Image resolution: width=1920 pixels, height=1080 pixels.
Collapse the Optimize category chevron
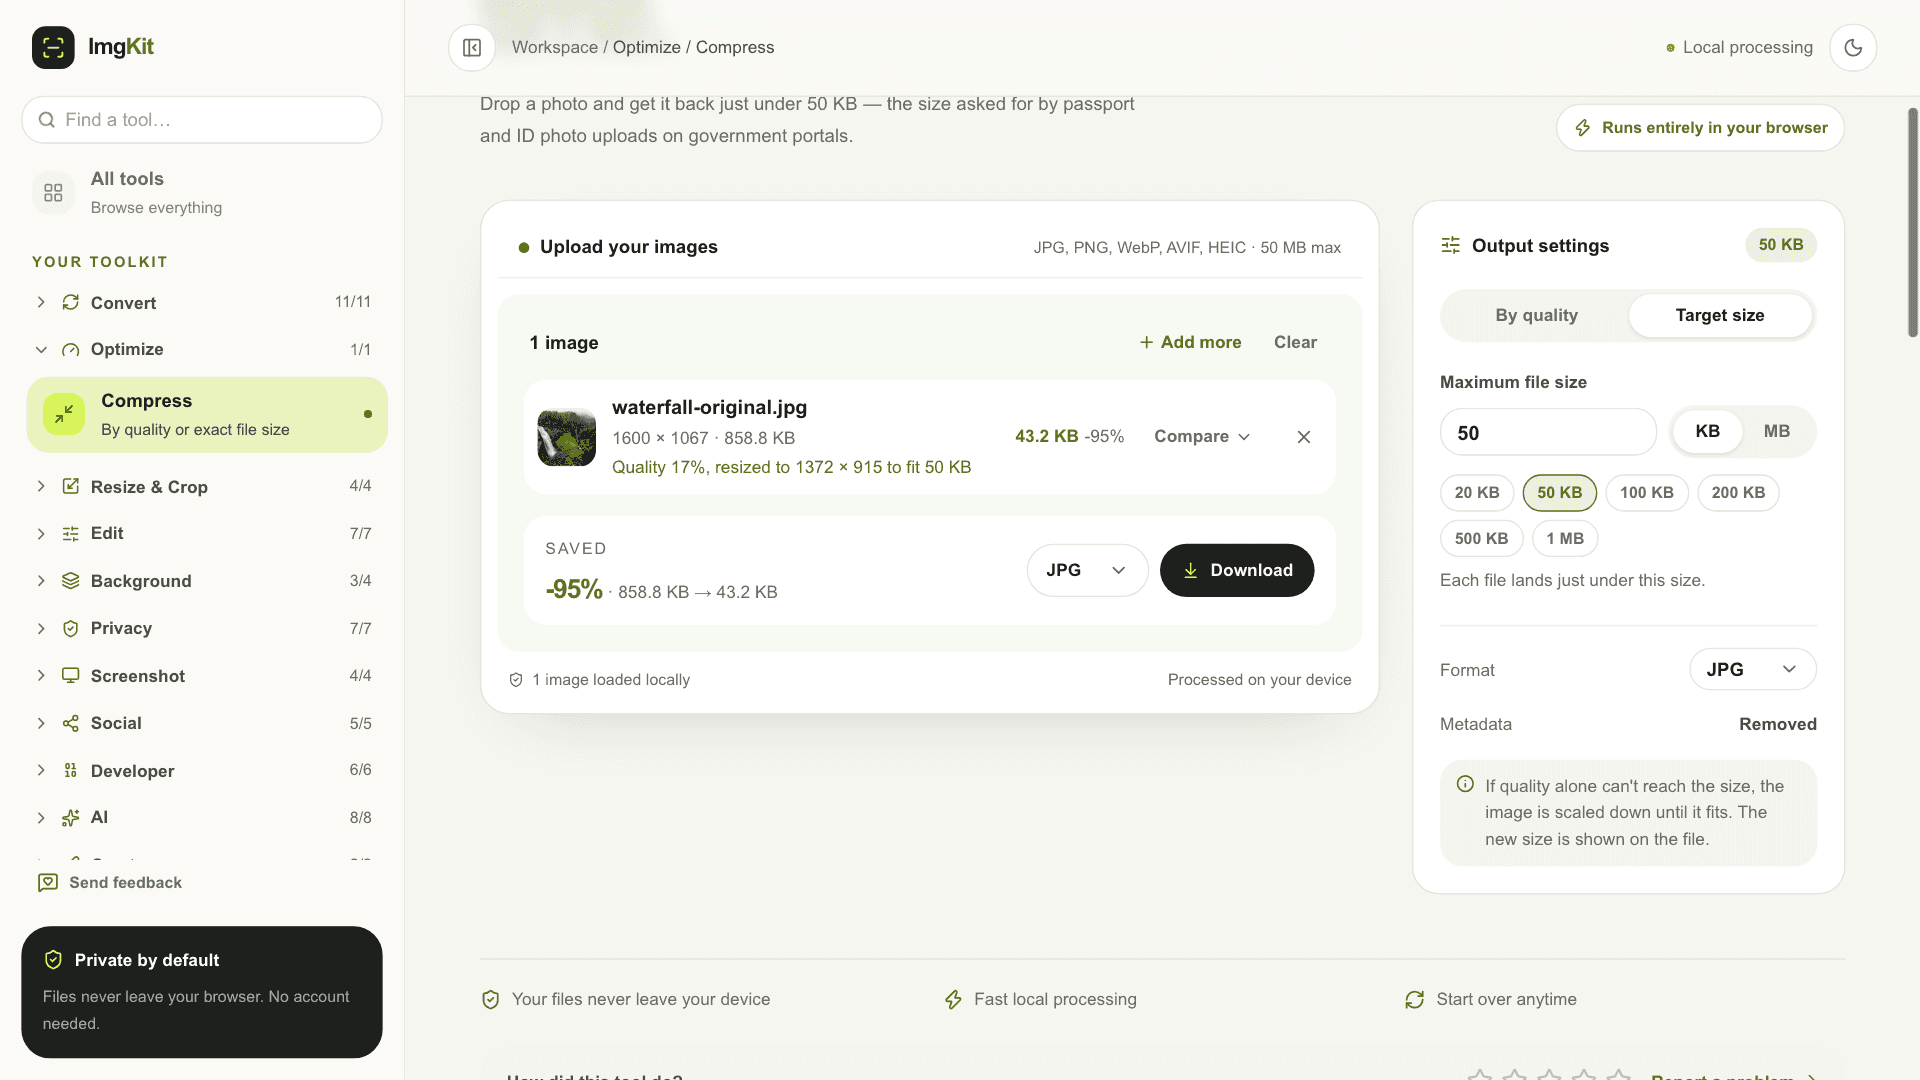pyautogui.click(x=41, y=350)
